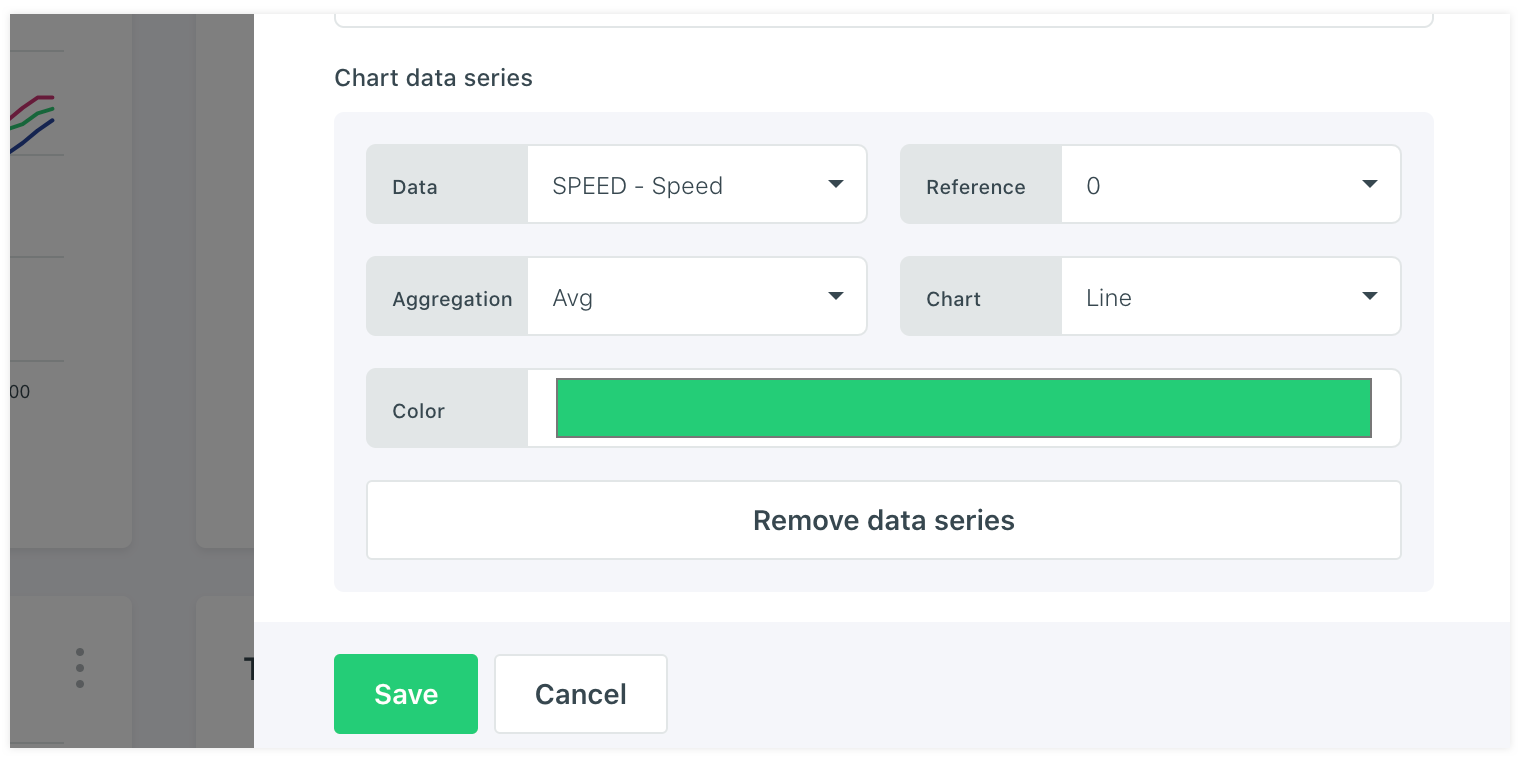This screenshot has width=1520, height=760.
Task: Click Remove data series button
Action: point(883,520)
